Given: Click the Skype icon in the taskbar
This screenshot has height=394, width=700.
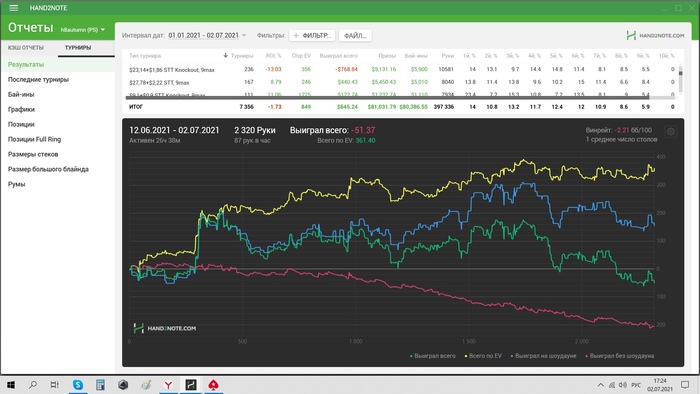Looking at the screenshot, I should click(x=78, y=385).
